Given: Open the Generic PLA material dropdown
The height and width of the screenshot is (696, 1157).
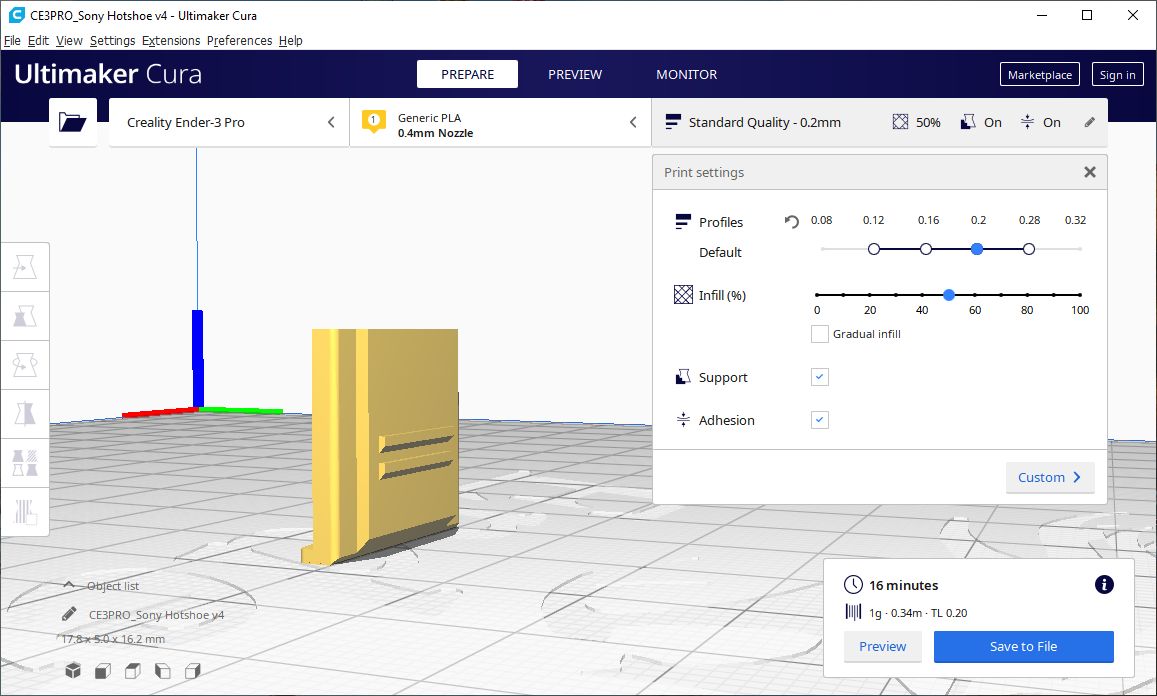Looking at the screenshot, I should click(501, 123).
